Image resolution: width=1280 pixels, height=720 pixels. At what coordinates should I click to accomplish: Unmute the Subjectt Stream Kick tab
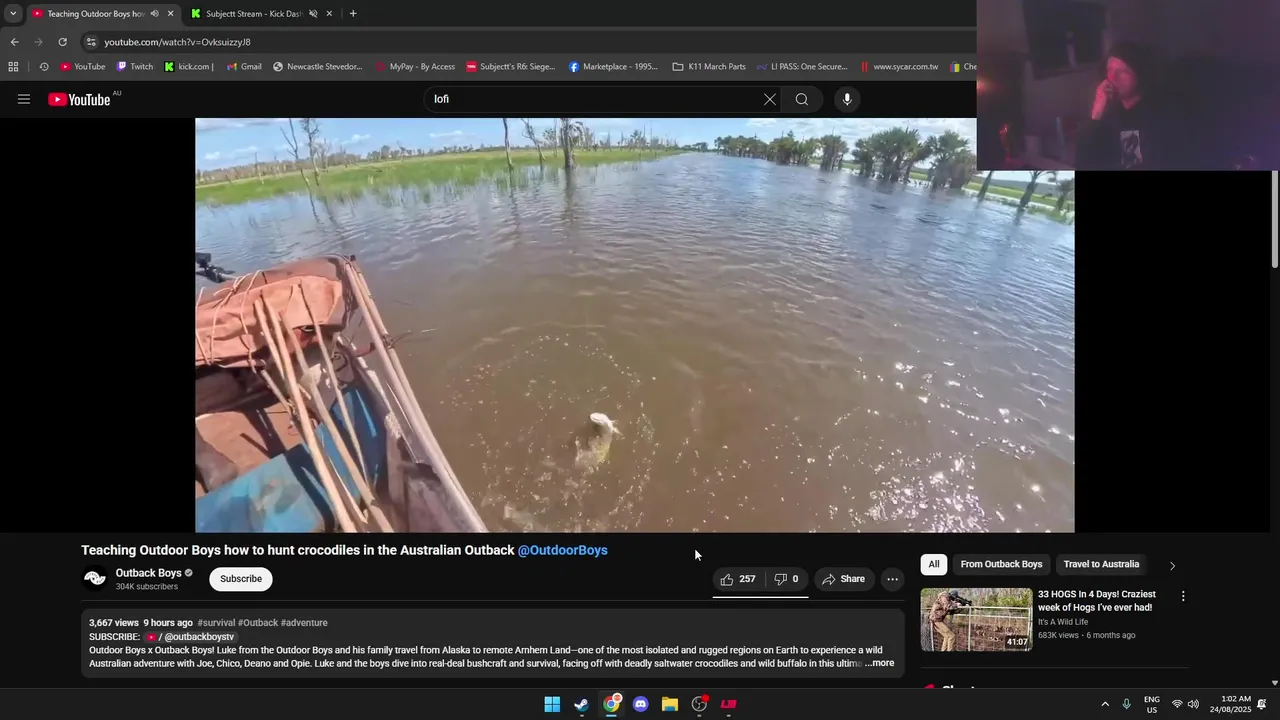(x=313, y=14)
